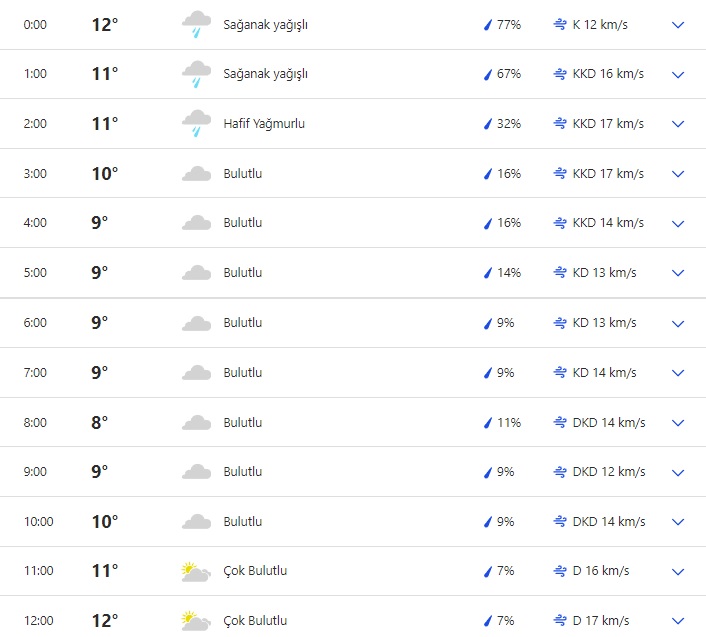
Task: Click the Çok Bulutlu label at 11:00
Action: 255,571
